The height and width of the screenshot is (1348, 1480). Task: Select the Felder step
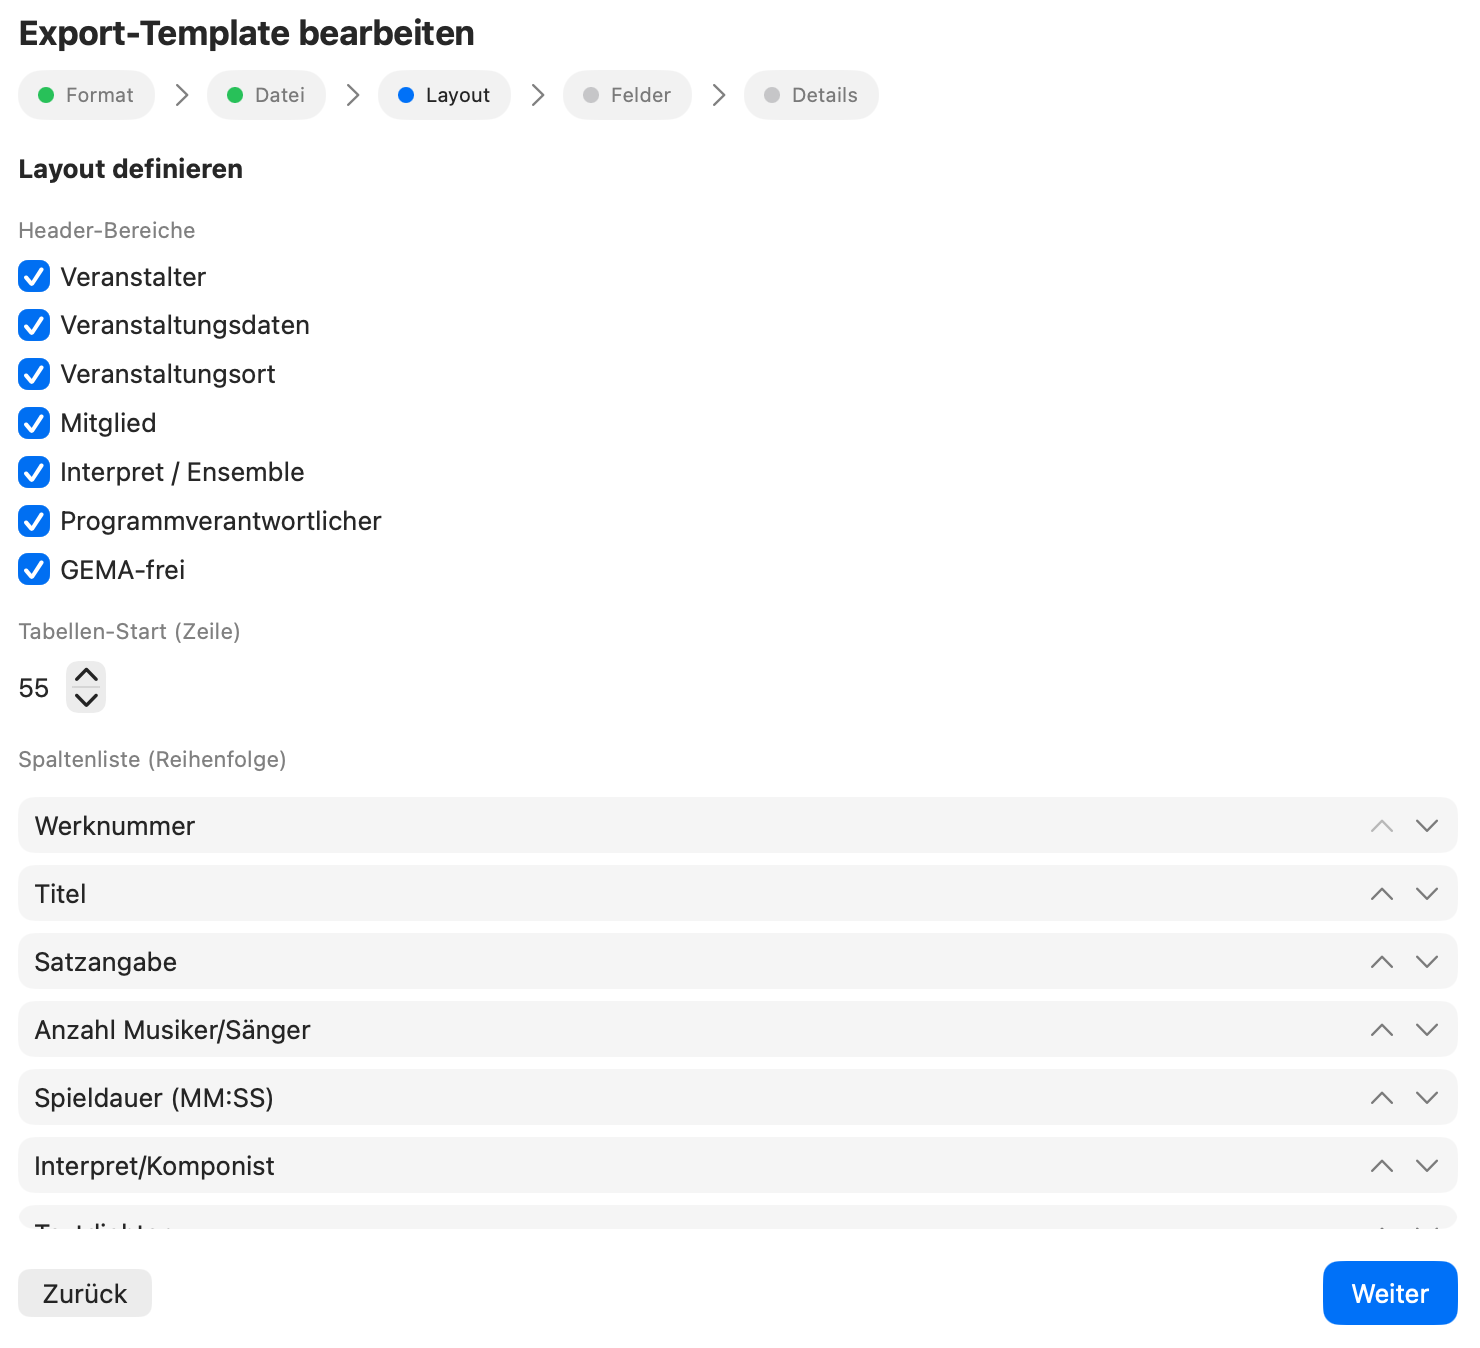pos(627,95)
